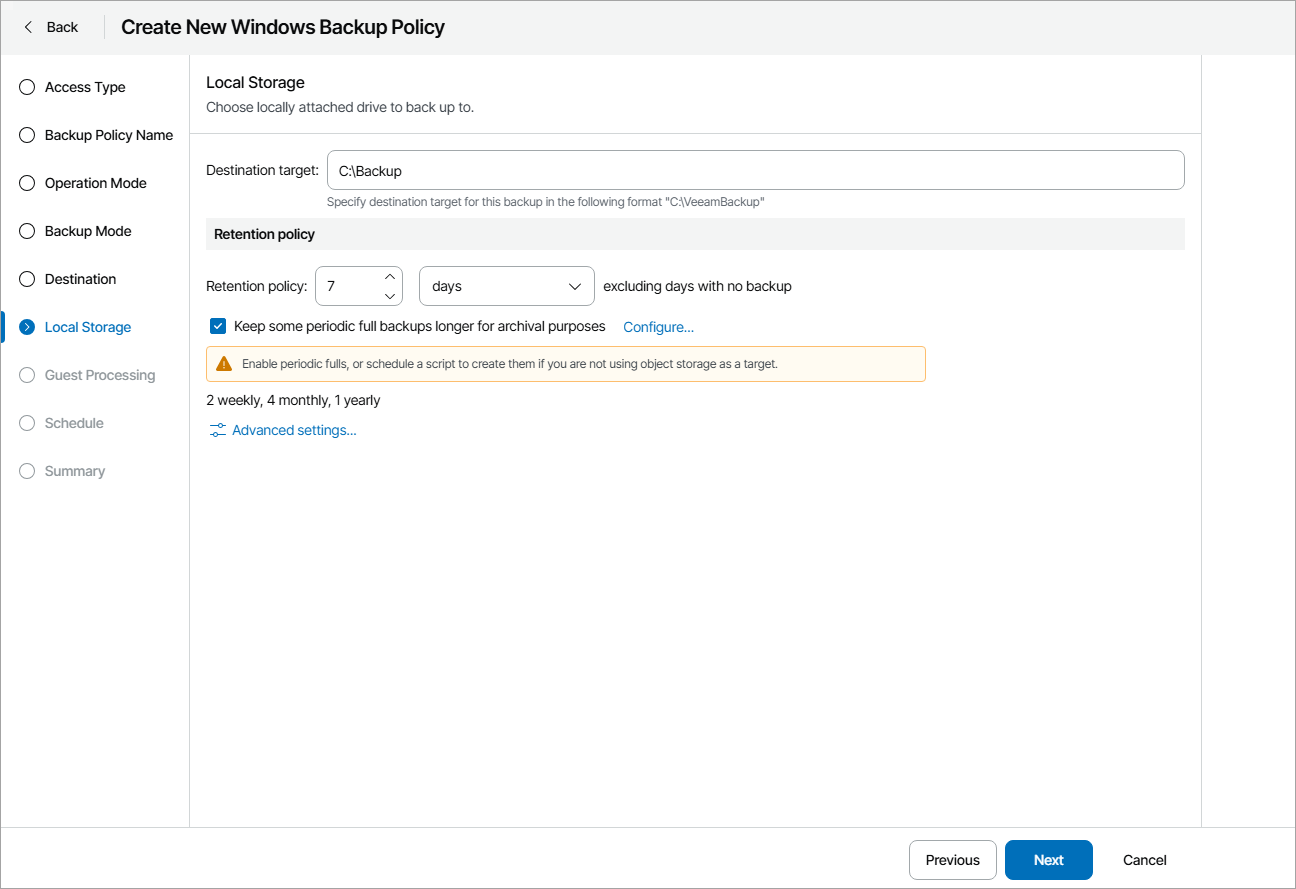Screen dimensions: 1296x889
Task: Open the days retention unit dropdown
Action: pos(507,286)
